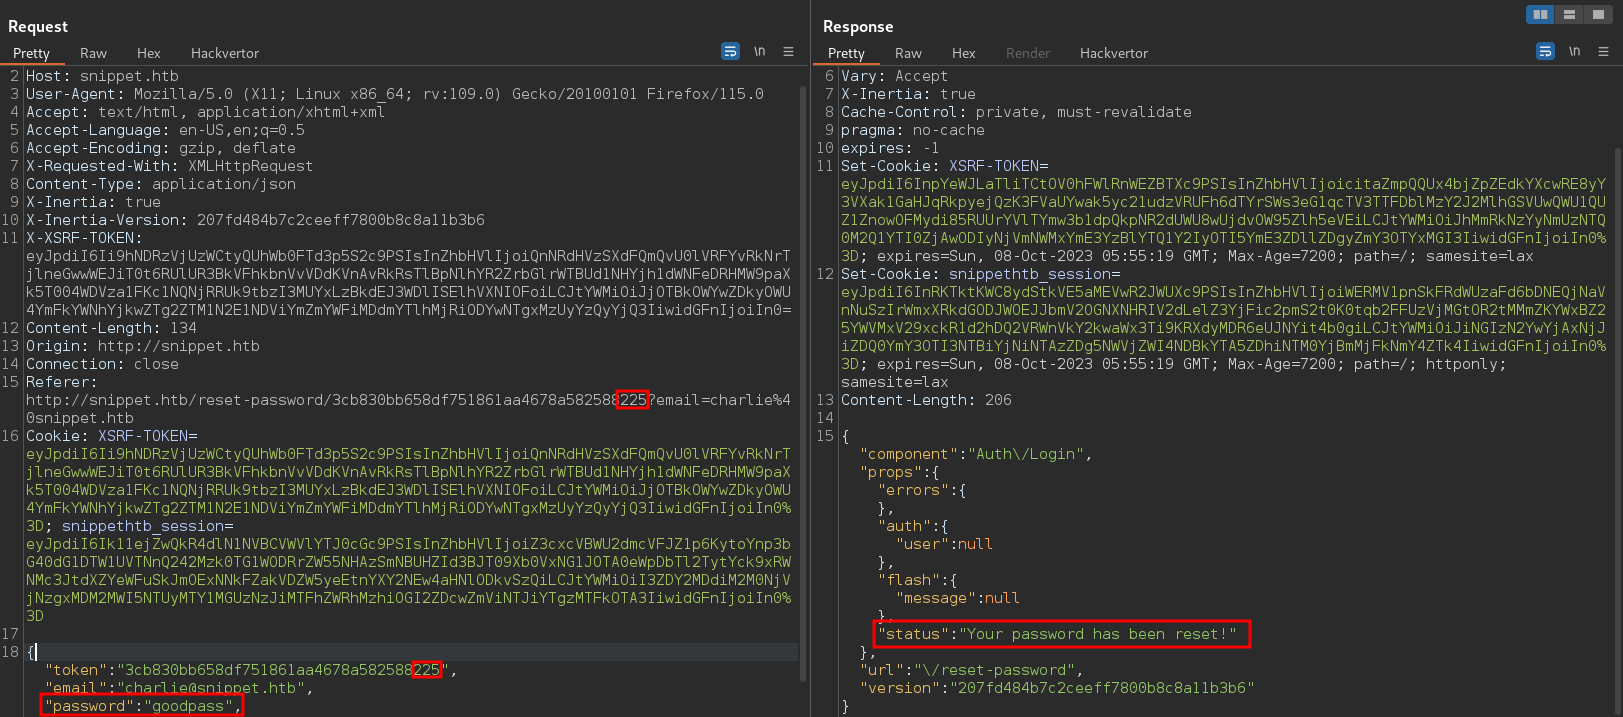Click the 'X-Inertia-Version' header line
The image size is (1623, 717).
[255, 220]
